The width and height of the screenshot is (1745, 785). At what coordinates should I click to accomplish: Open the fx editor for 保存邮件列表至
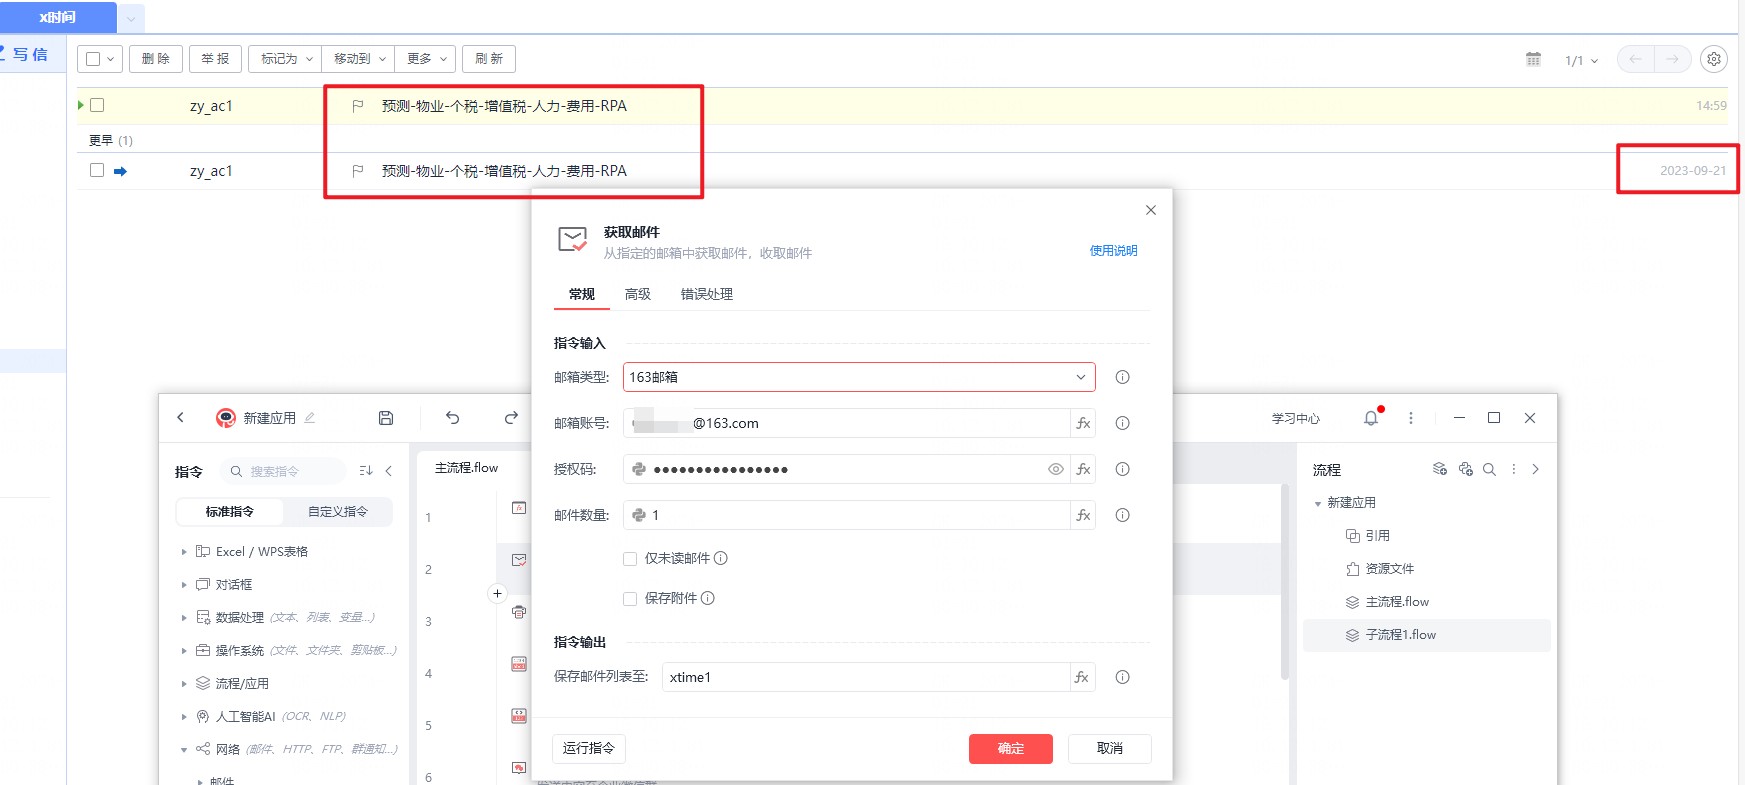point(1082,677)
